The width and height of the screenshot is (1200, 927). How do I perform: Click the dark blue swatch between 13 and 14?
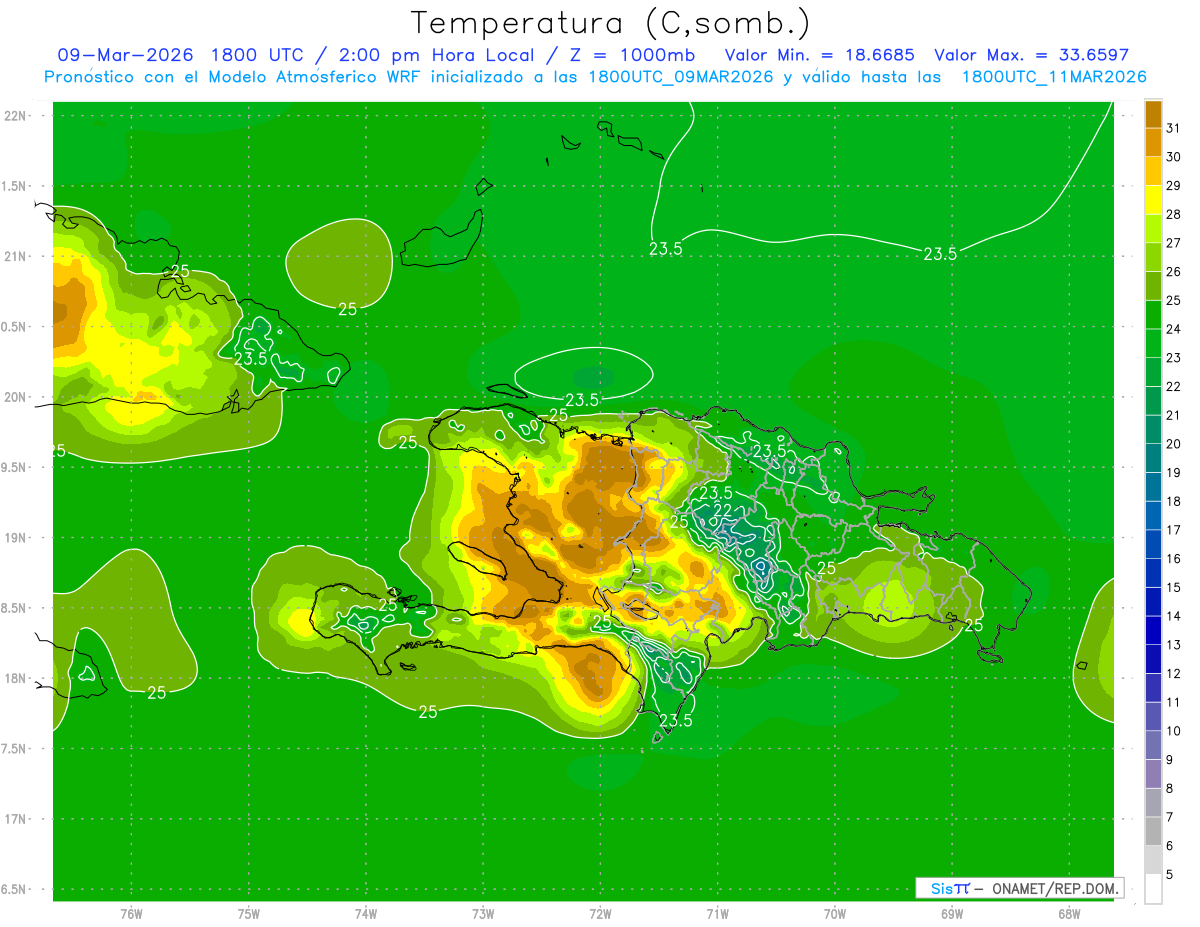point(1153,631)
